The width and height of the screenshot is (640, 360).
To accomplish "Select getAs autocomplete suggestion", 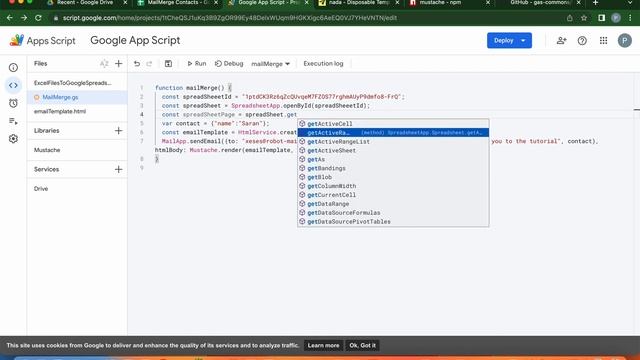I will (393, 160).
